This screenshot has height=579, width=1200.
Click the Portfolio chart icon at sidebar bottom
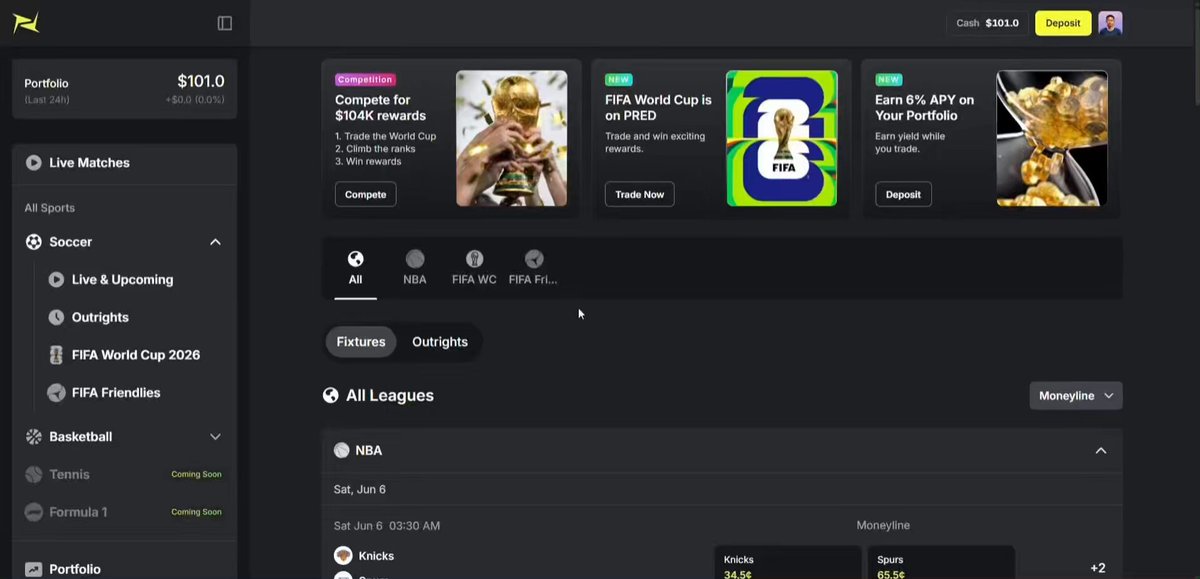click(x=34, y=569)
